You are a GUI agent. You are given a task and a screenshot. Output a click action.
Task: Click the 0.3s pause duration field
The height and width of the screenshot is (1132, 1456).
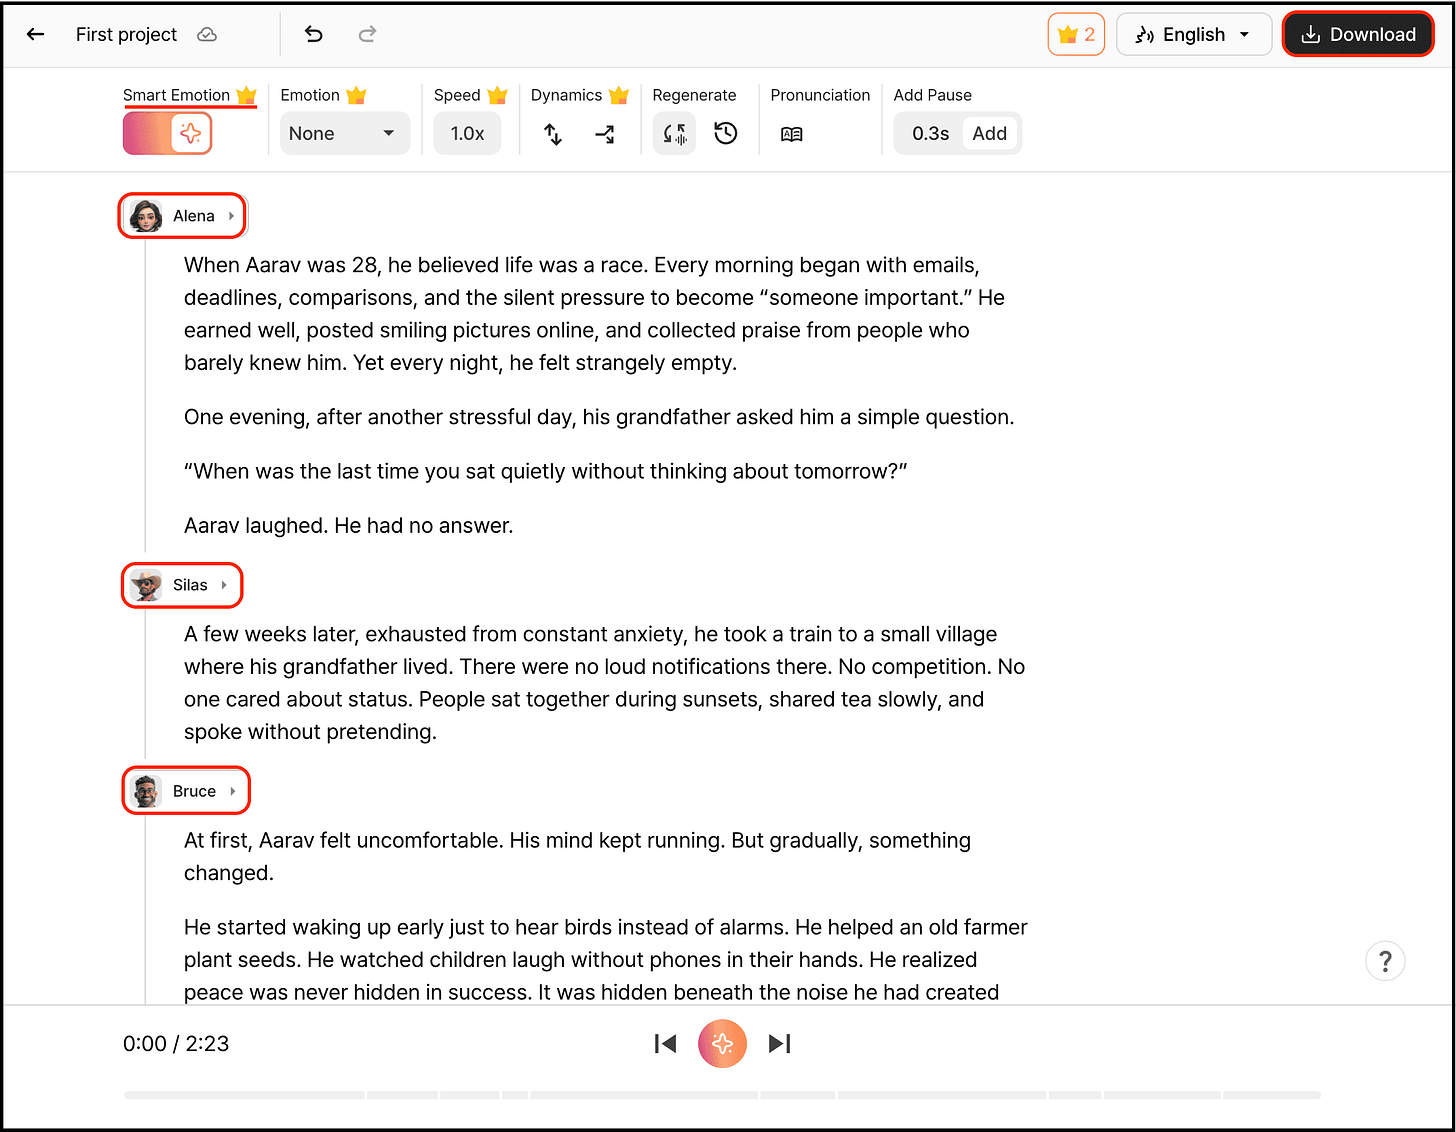(930, 133)
